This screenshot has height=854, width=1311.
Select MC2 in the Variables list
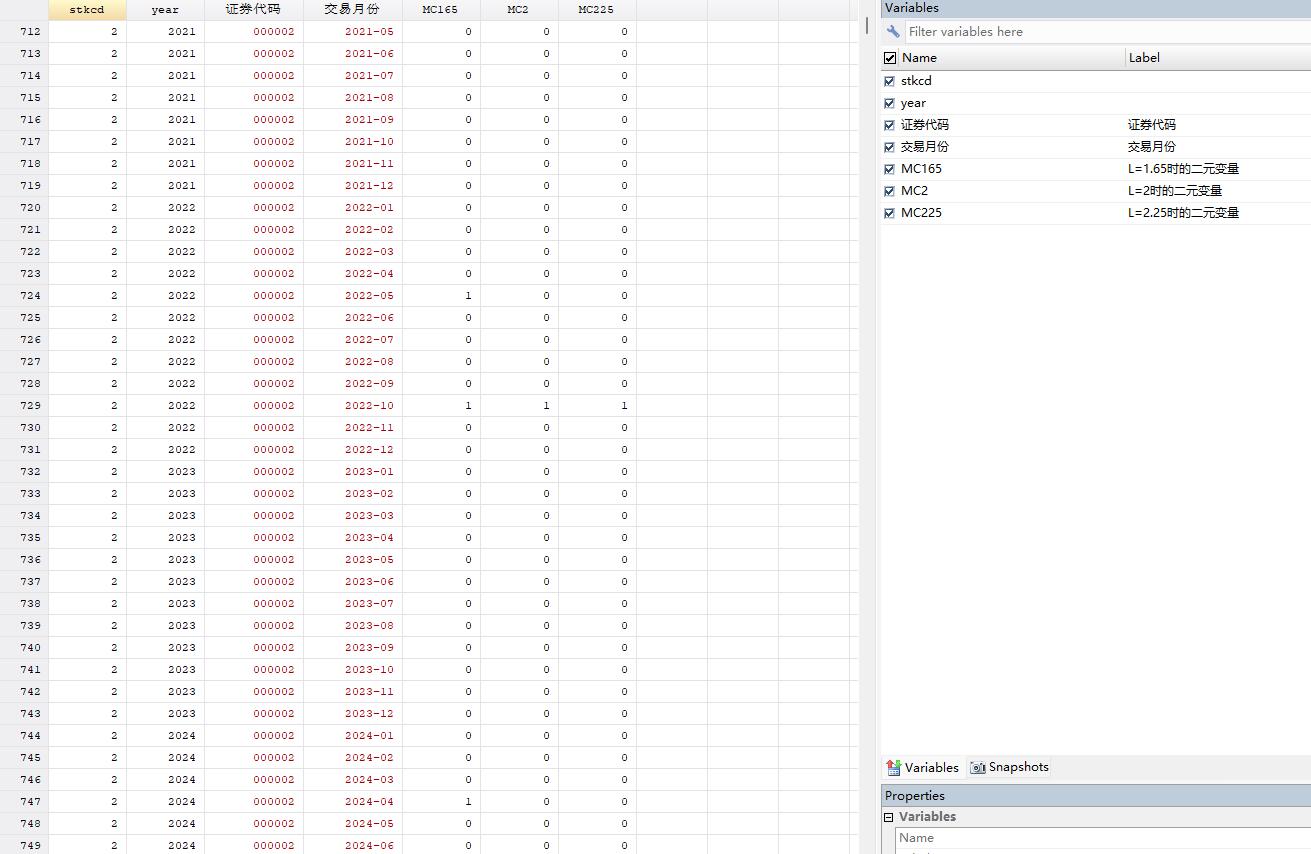(914, 191)
